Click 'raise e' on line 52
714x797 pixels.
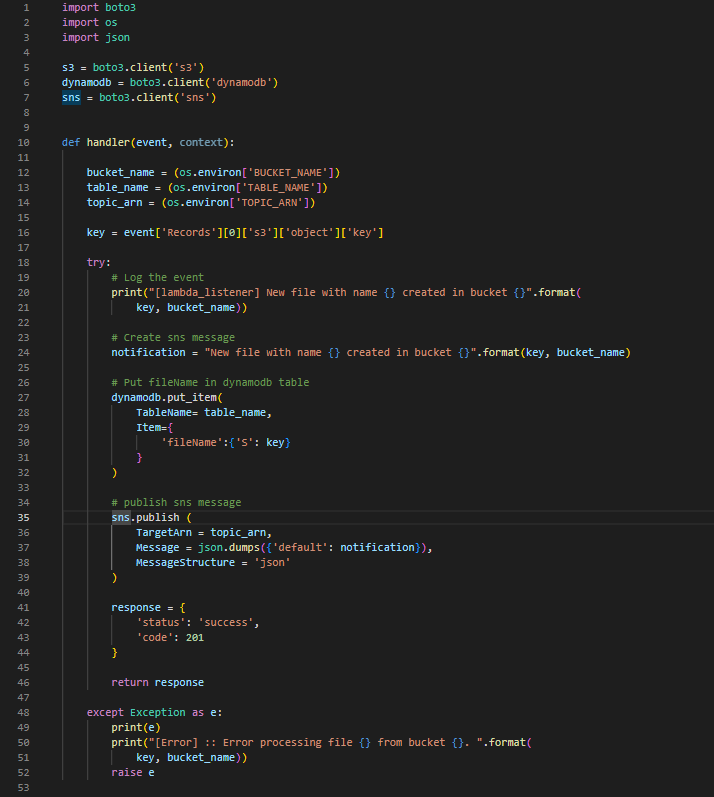pos(133,773)
